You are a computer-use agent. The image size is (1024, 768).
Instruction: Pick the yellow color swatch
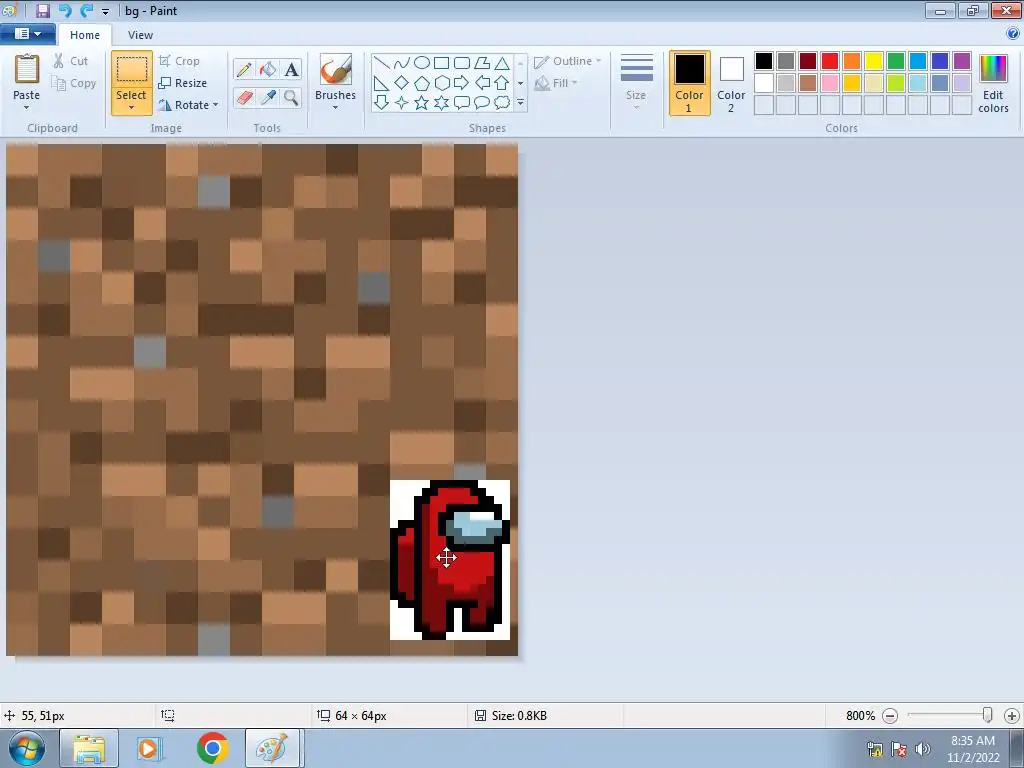[x=874, y=61]
